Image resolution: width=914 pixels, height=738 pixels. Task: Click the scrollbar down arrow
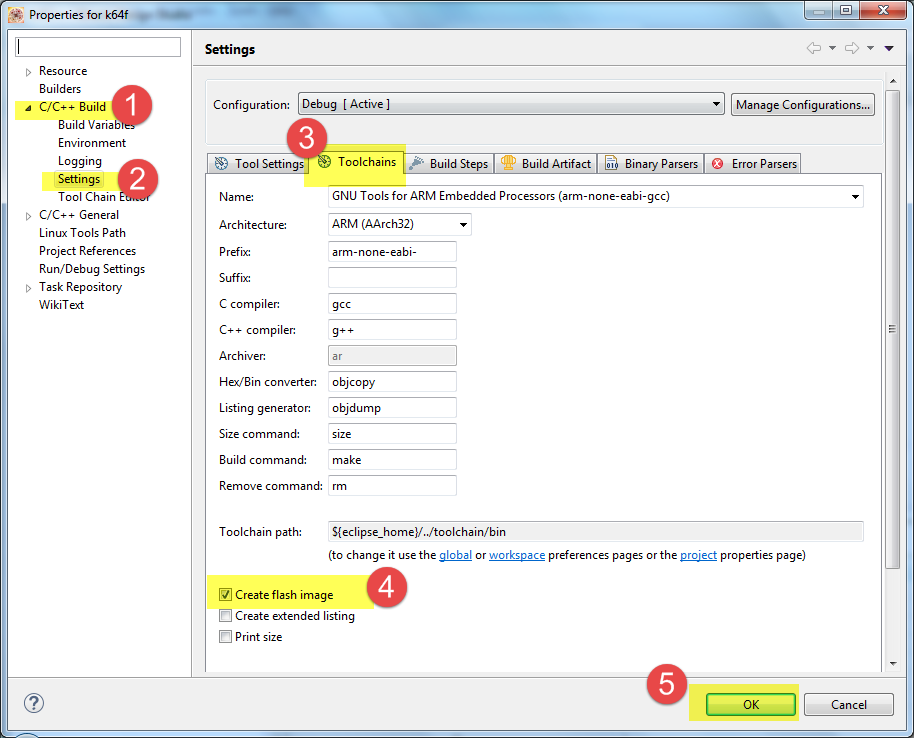pyautogui.click(x=892, y=663)
